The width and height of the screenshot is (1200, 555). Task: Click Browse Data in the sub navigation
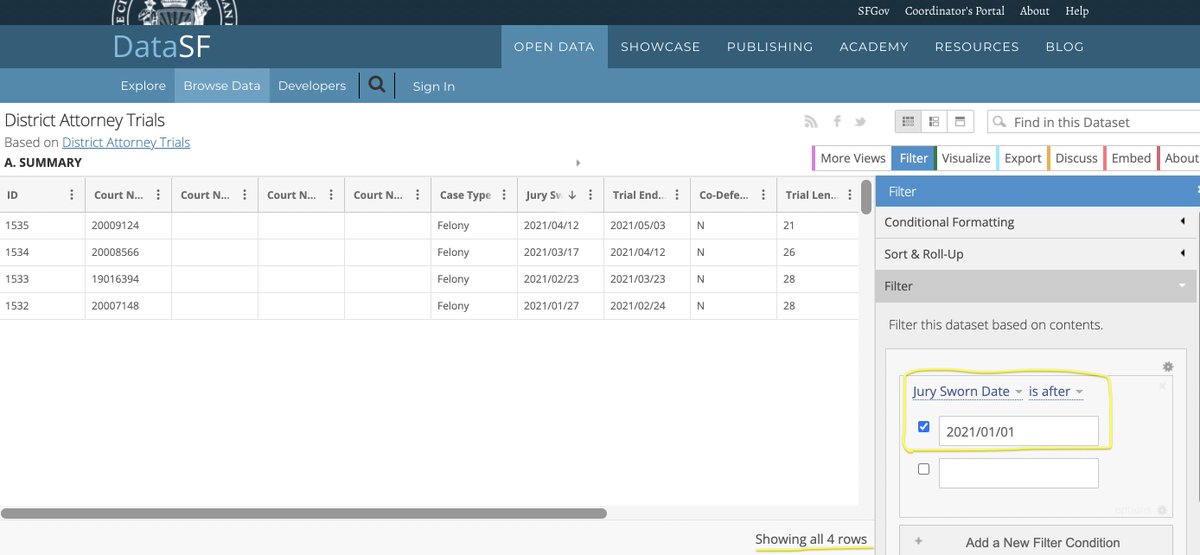pos(222,86)
